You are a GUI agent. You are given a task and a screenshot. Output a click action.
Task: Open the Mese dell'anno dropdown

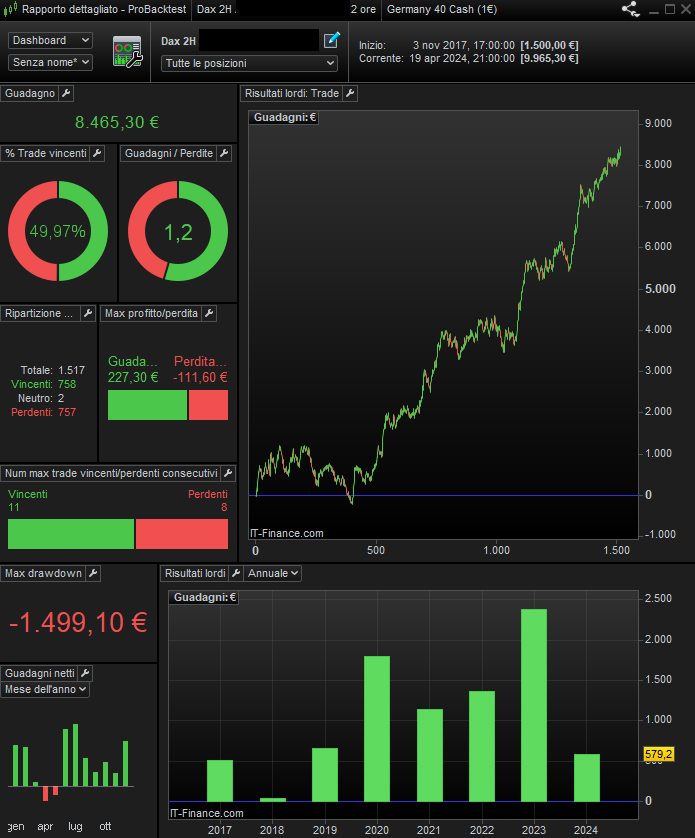pyautogui.click(x=45, y=689)
